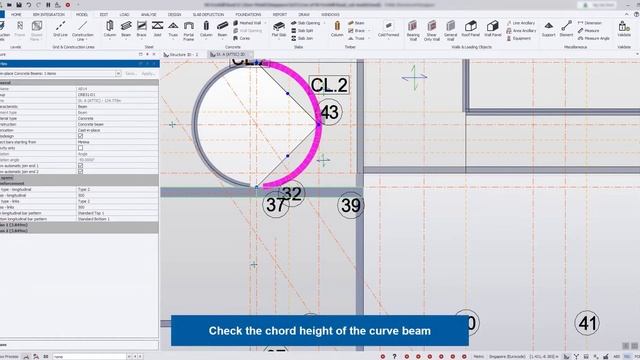Click the Timber Beam button
Image resolution: width=640 pixels, height=360 pixels.
(356, 23)
